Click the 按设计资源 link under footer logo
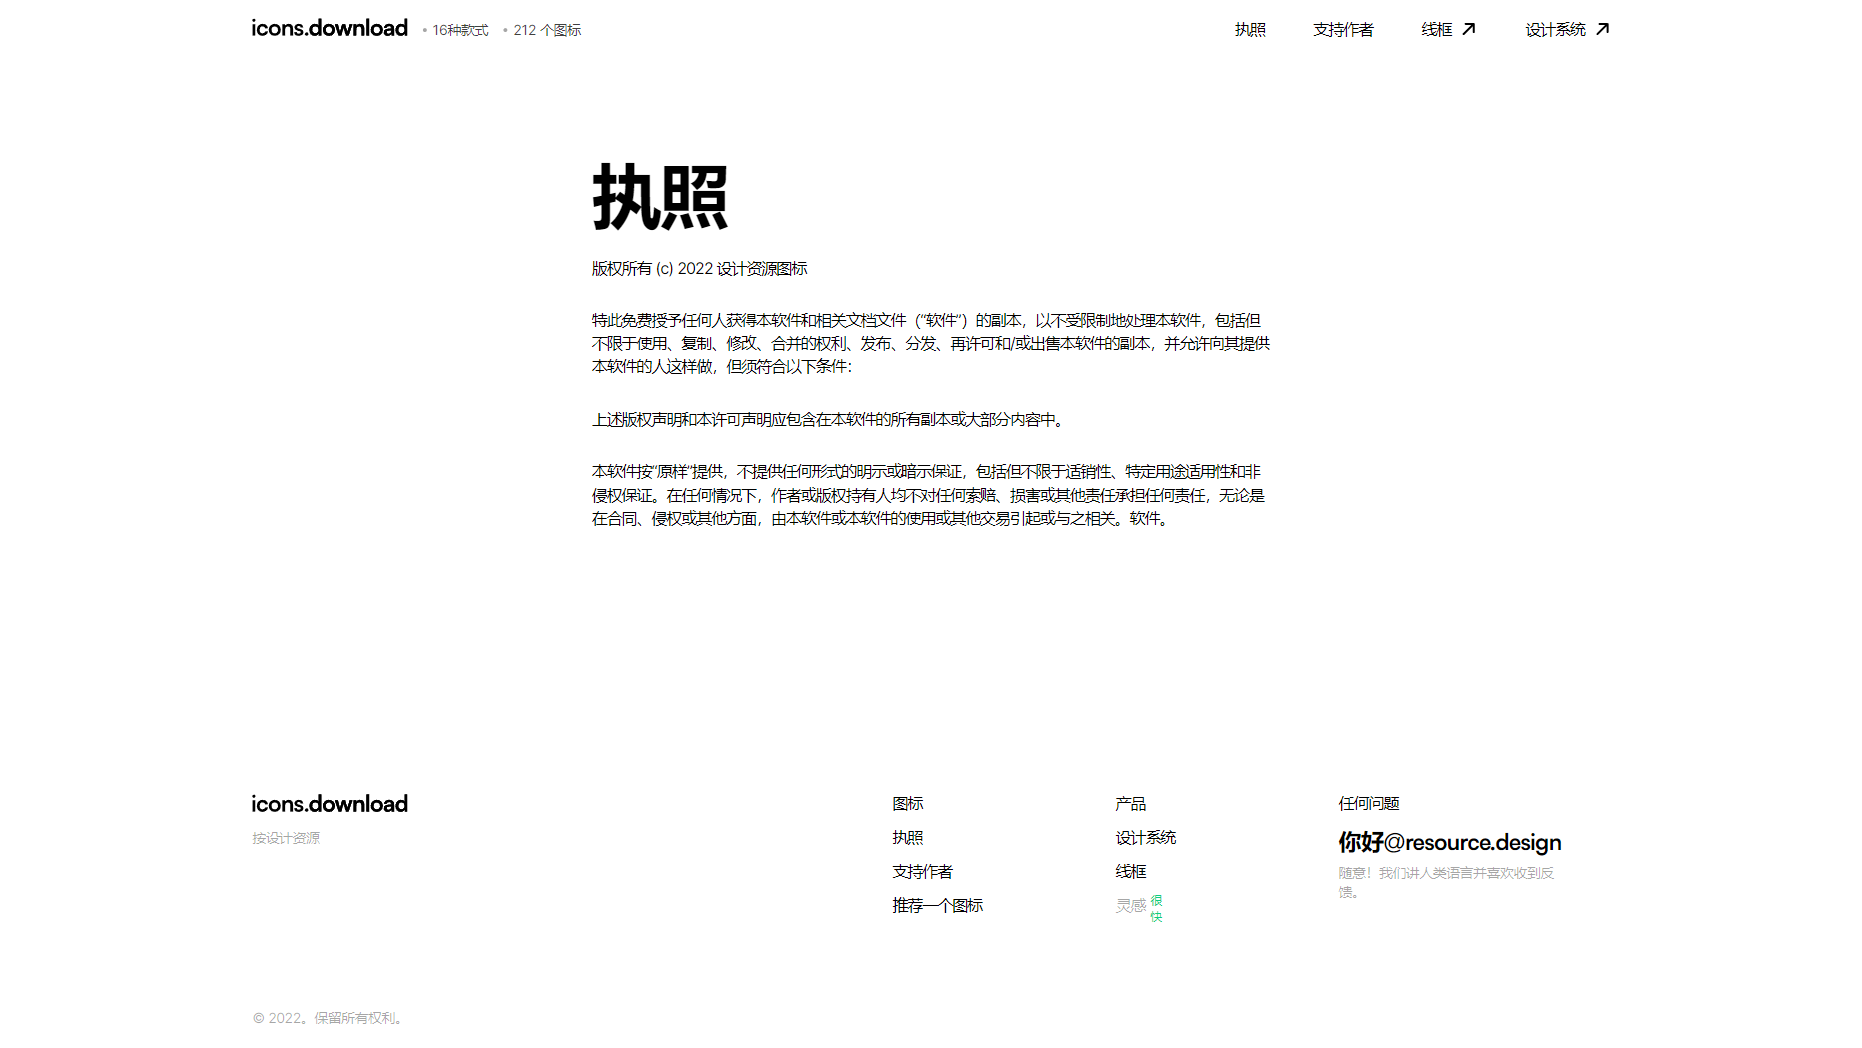The height and width of the screenshot is (1048, 1862). tap(286, 838)
